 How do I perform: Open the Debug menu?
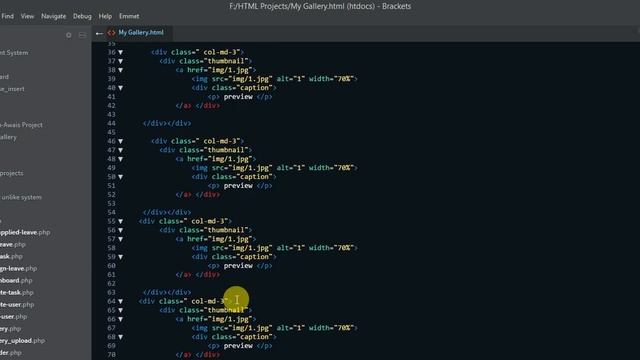tap(82, 16)
